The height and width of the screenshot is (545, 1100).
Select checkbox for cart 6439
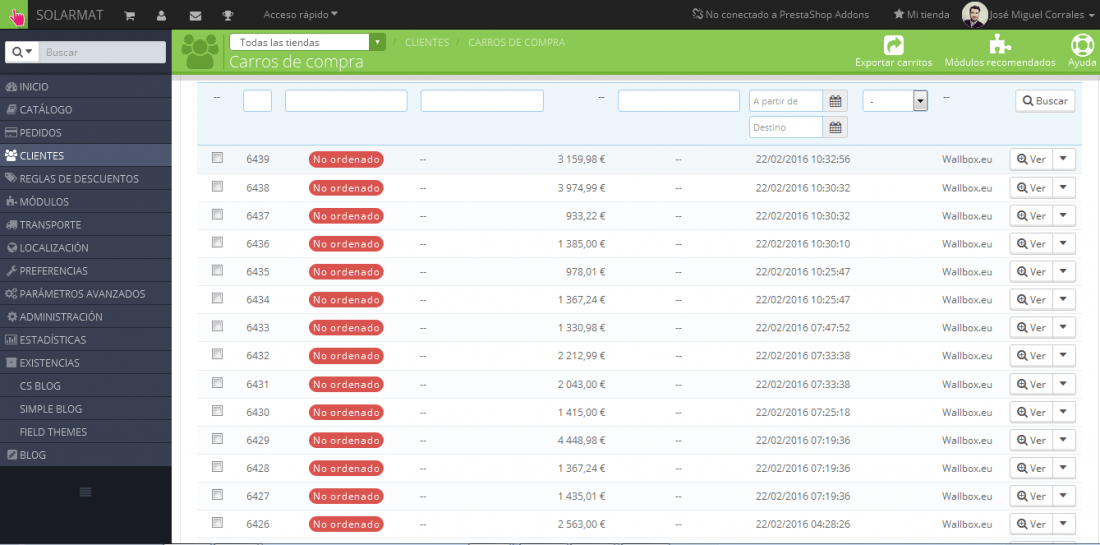(x=217, y=158)
